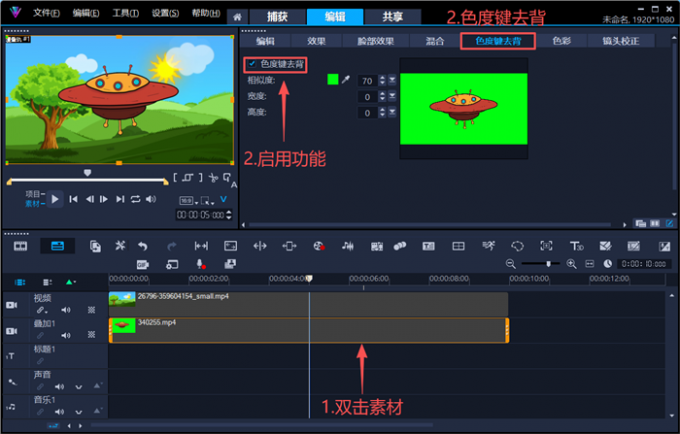Click the GIF creator icon

[x=143, y=264]
